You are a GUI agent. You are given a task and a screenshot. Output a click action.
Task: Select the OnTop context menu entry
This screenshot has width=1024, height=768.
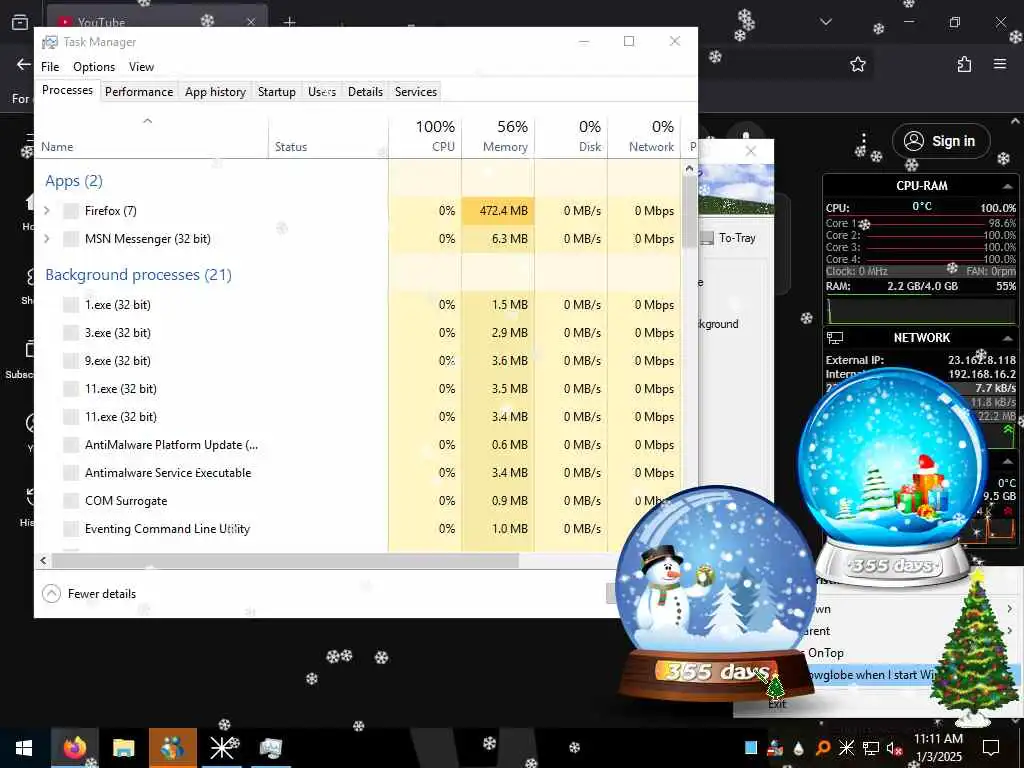pyautogui.click(x=825, y=653)
